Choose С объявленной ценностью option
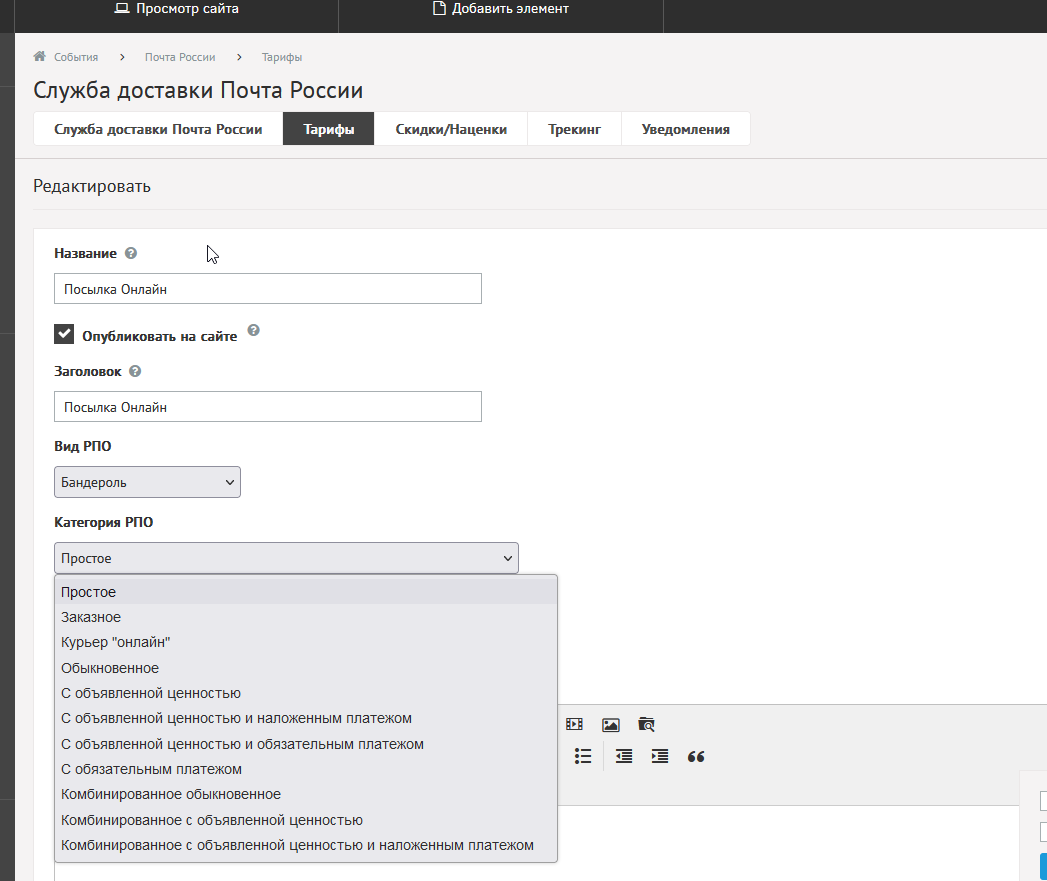 [x=306, y=693]
